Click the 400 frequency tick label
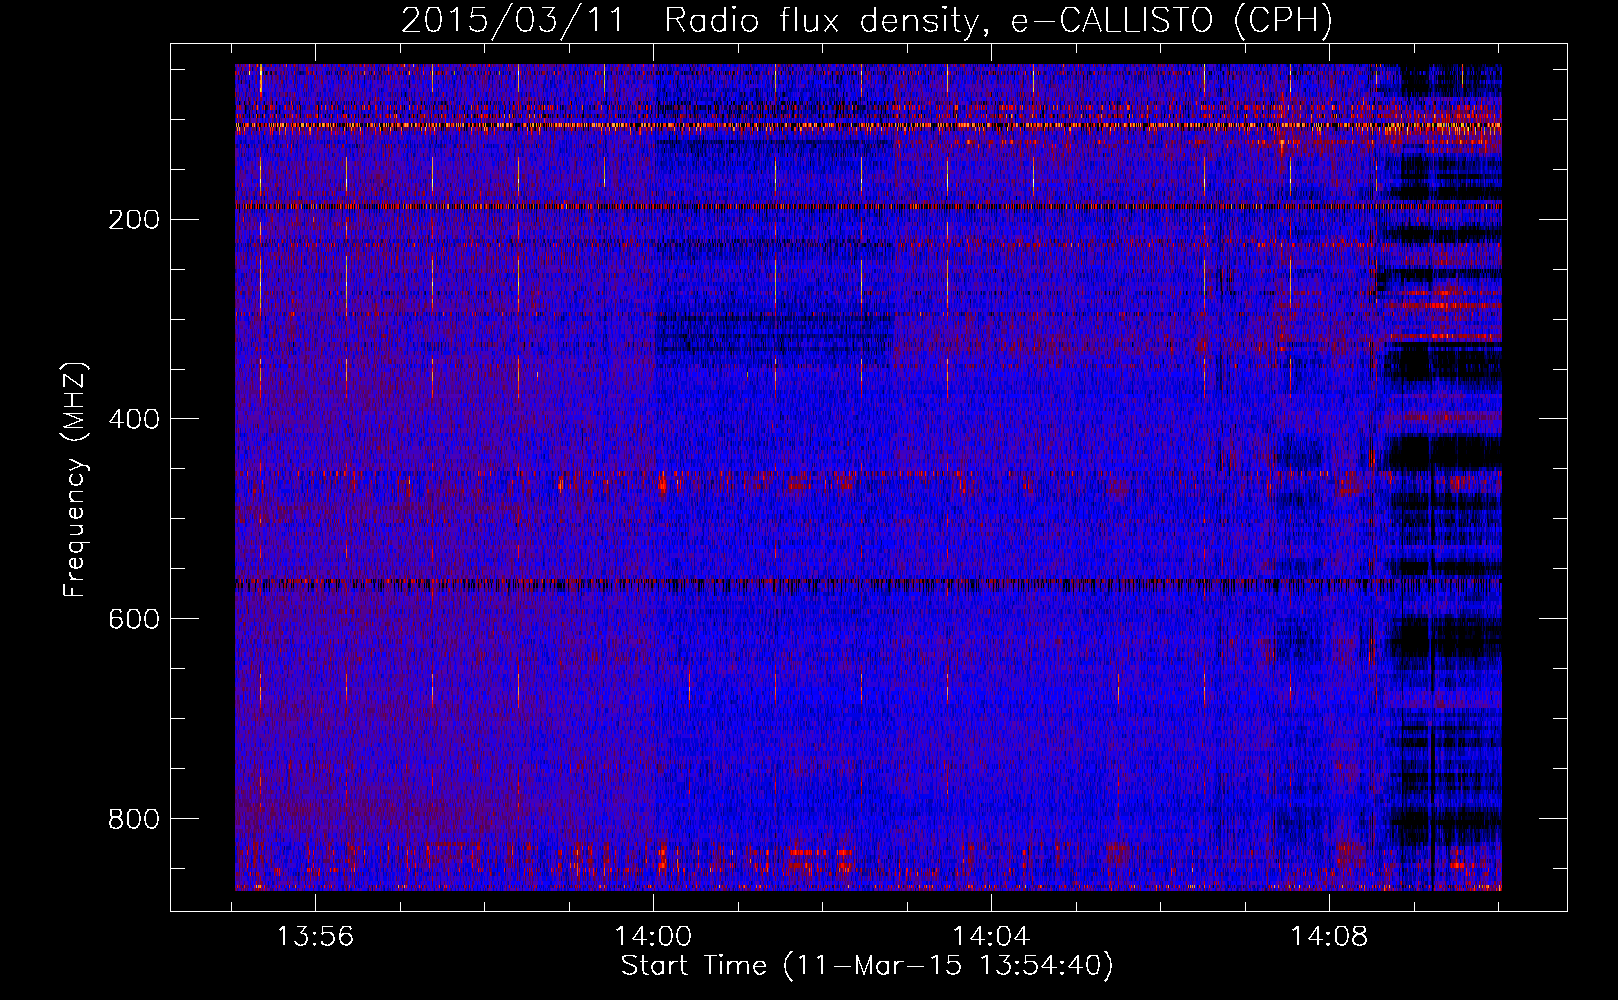The image size is (1618, 1000). point(133,419)
